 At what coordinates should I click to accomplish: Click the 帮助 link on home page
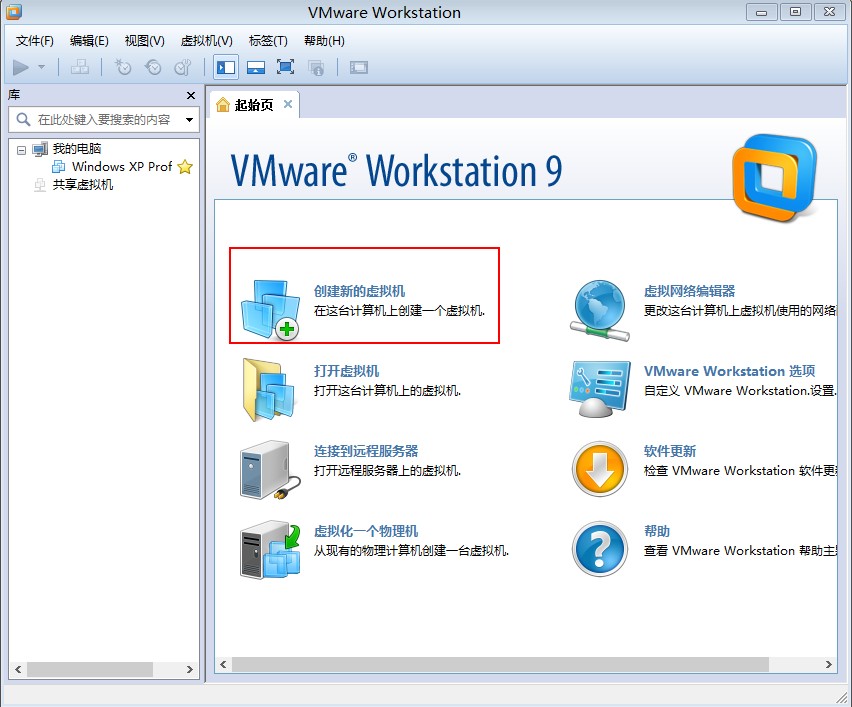[x=656, y=531]
